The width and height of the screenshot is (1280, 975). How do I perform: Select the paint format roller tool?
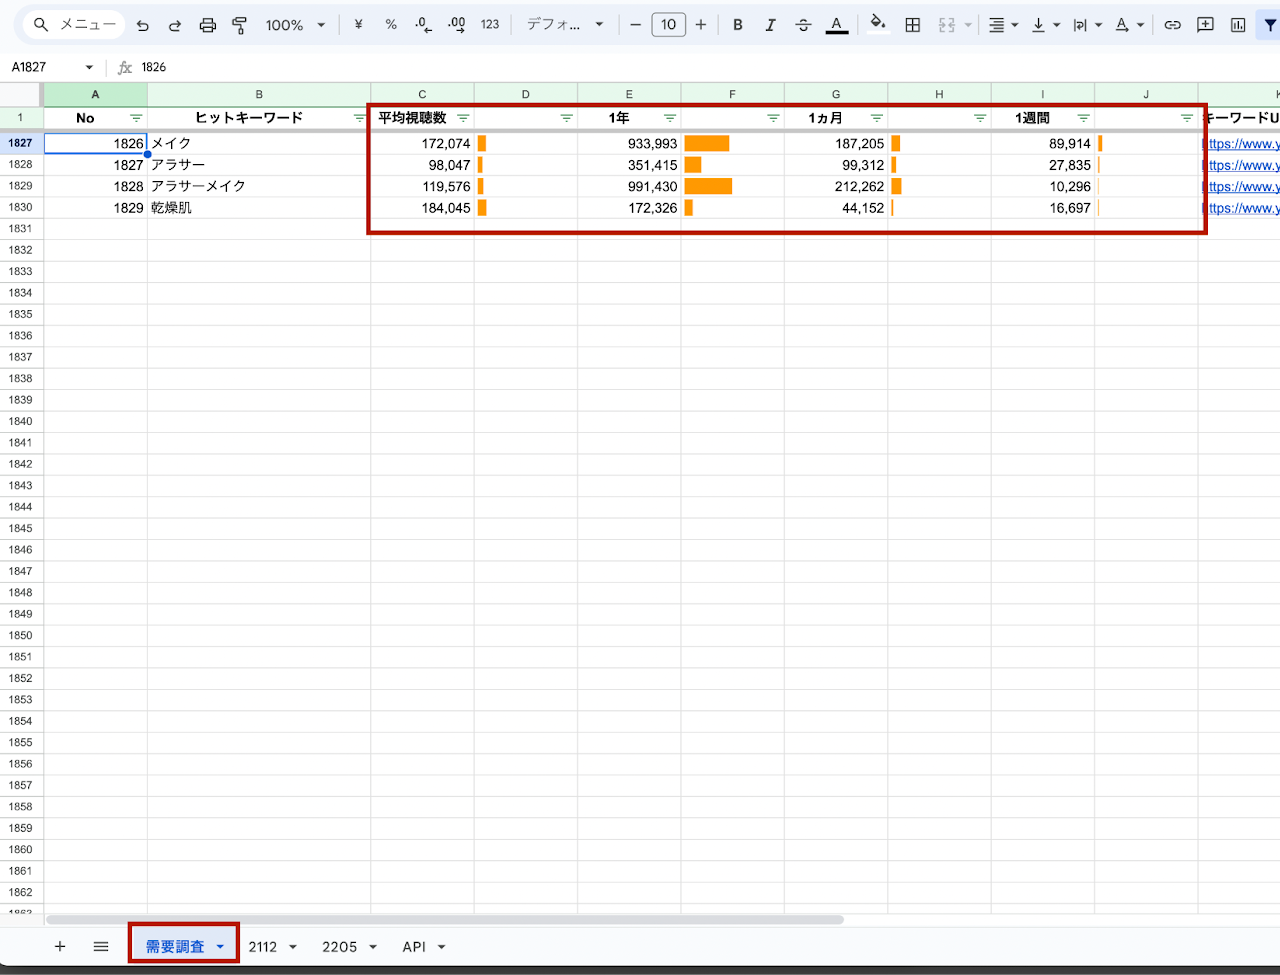tap(240, 25)
